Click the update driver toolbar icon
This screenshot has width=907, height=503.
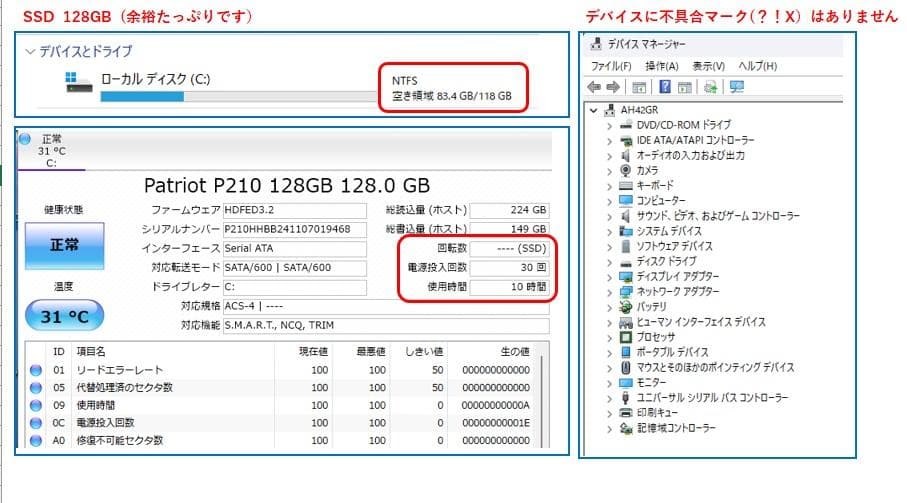[711, 87]
